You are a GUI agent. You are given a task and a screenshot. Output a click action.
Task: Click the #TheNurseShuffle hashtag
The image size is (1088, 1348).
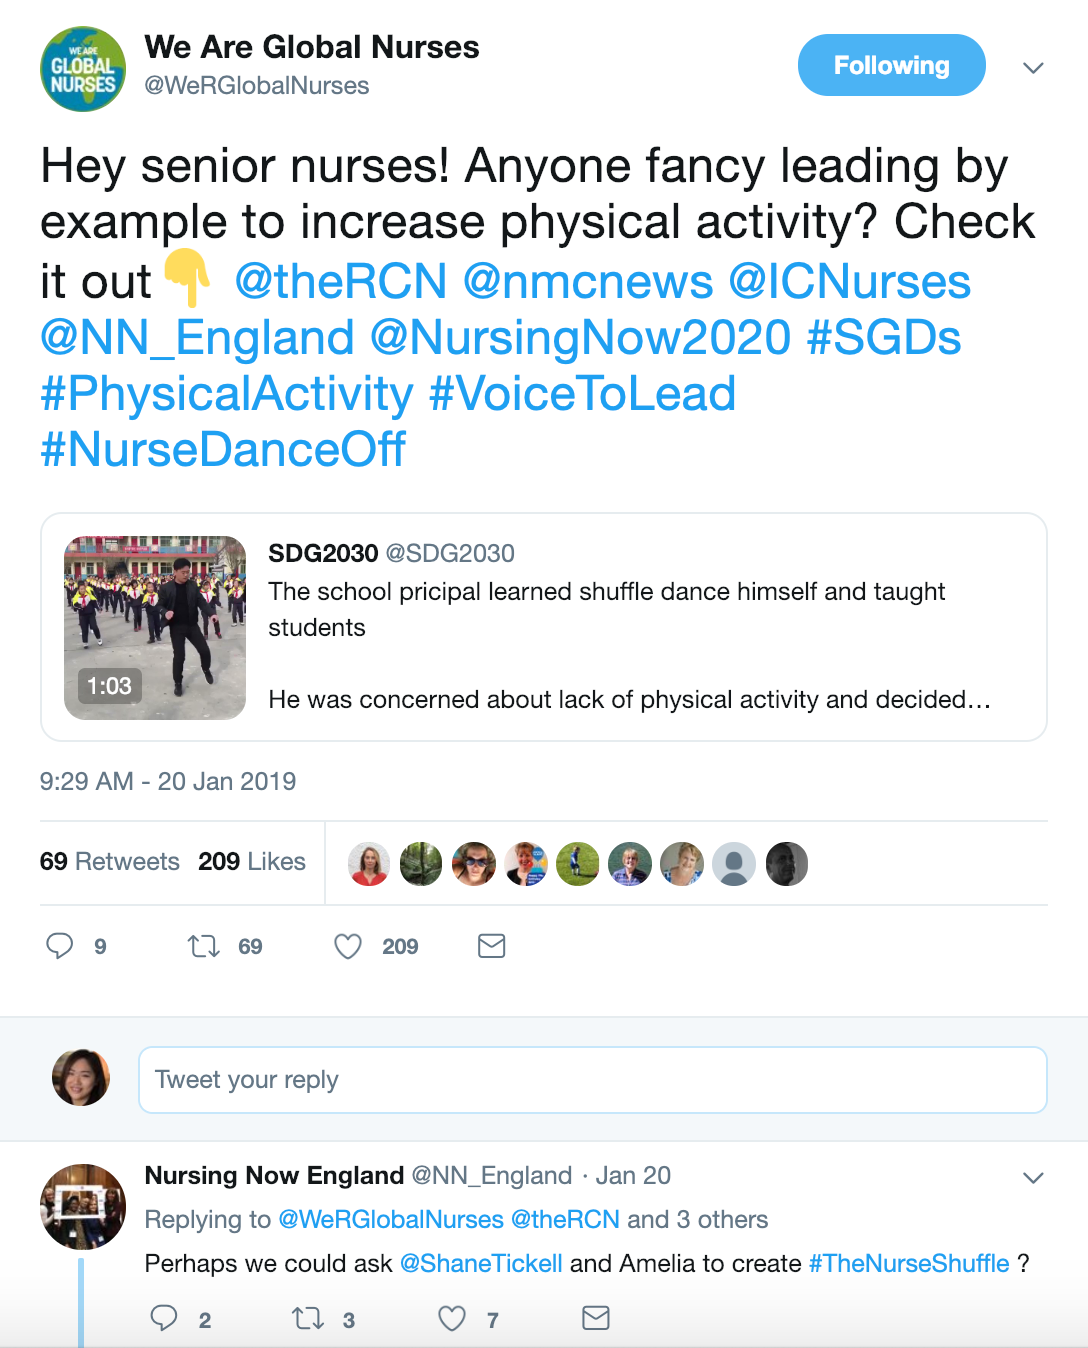(x=909, y=1264)
